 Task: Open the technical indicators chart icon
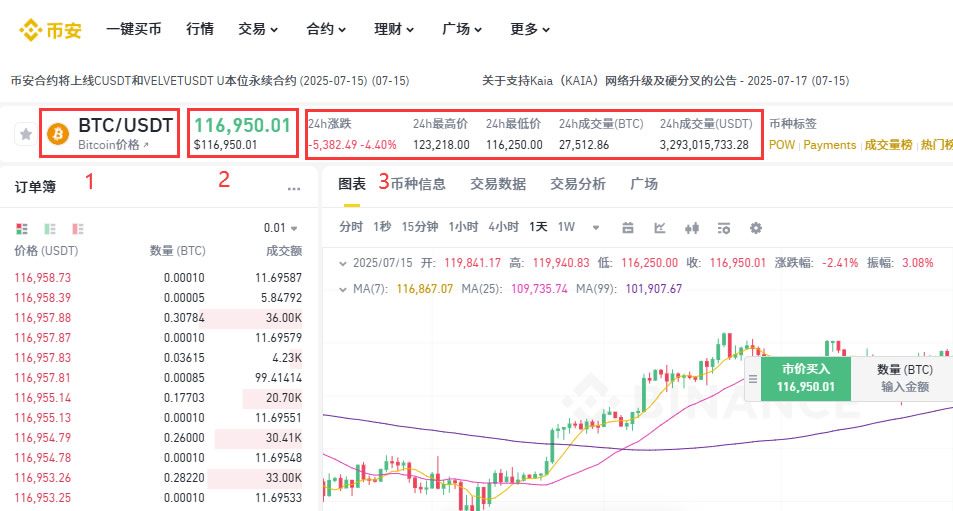(659, 228)
